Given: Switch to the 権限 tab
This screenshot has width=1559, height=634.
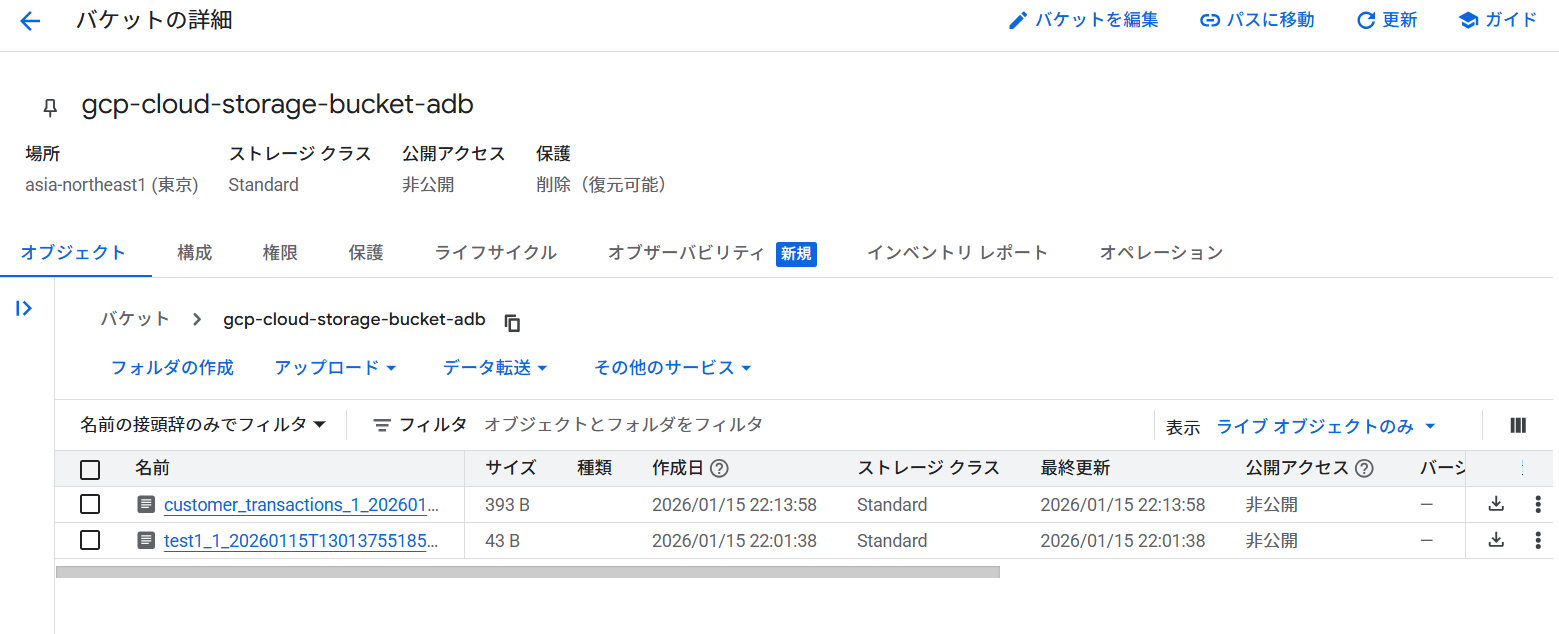Looking at the screenshot, I should (x=280, y=253).
